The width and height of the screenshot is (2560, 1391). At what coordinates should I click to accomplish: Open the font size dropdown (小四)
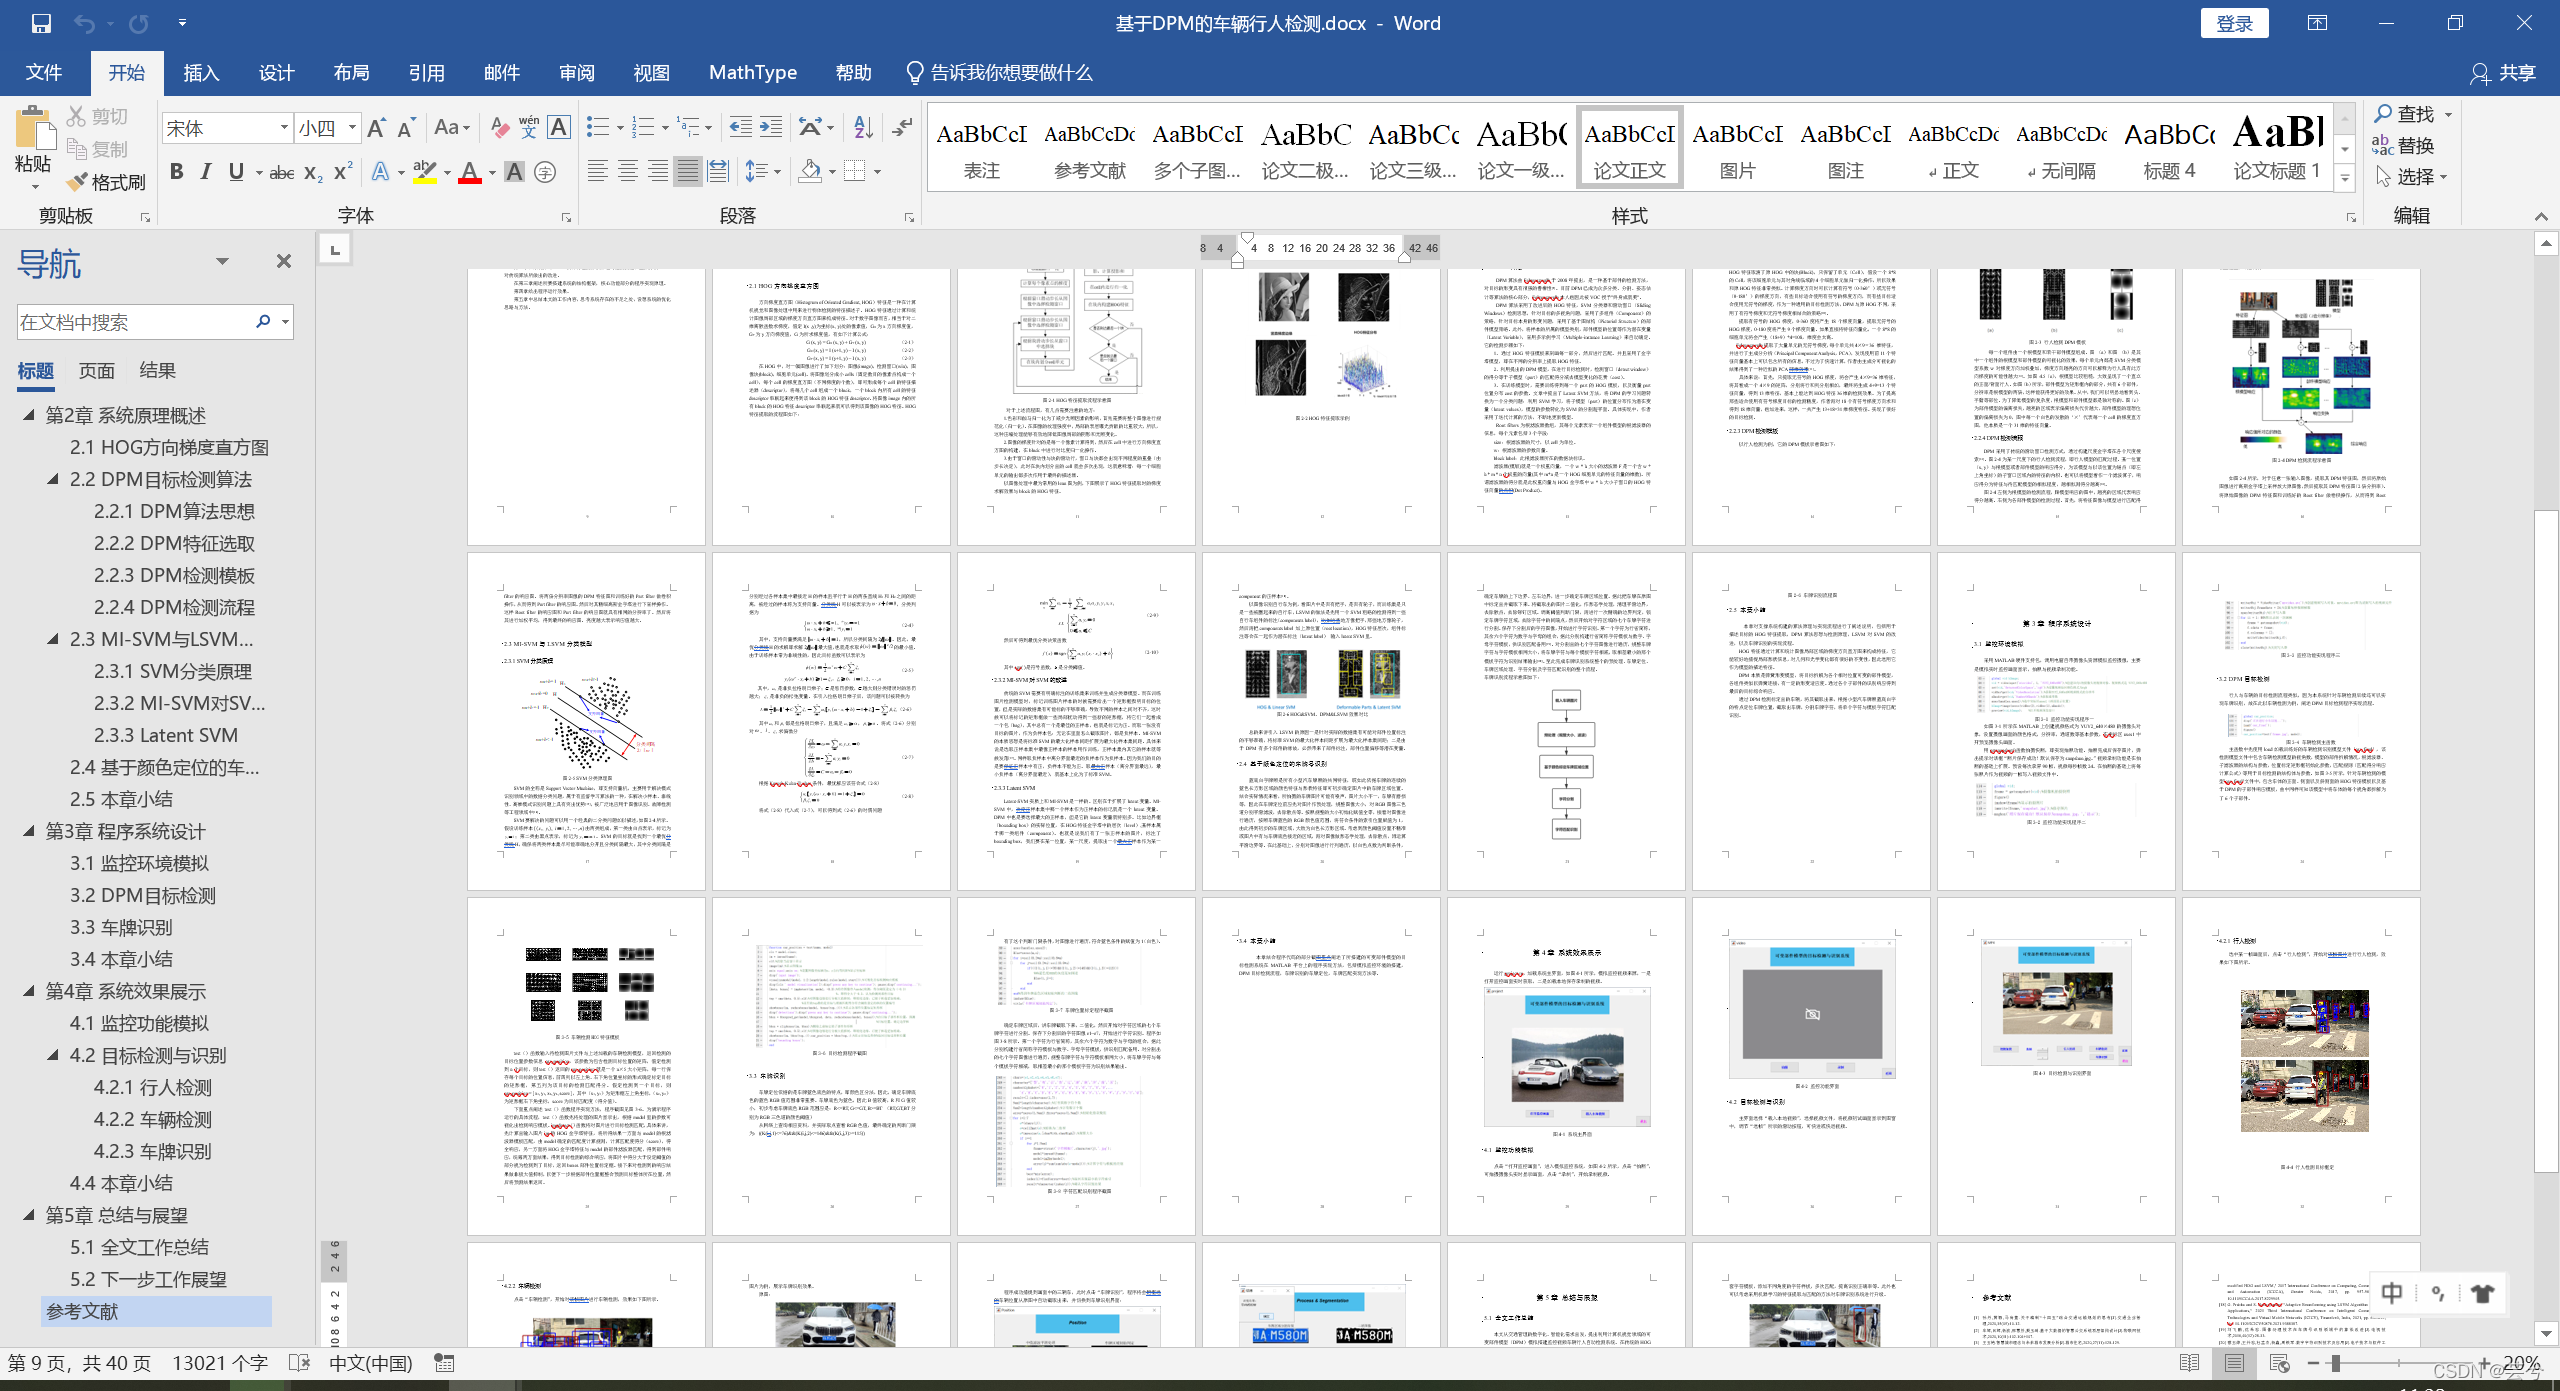352,128
